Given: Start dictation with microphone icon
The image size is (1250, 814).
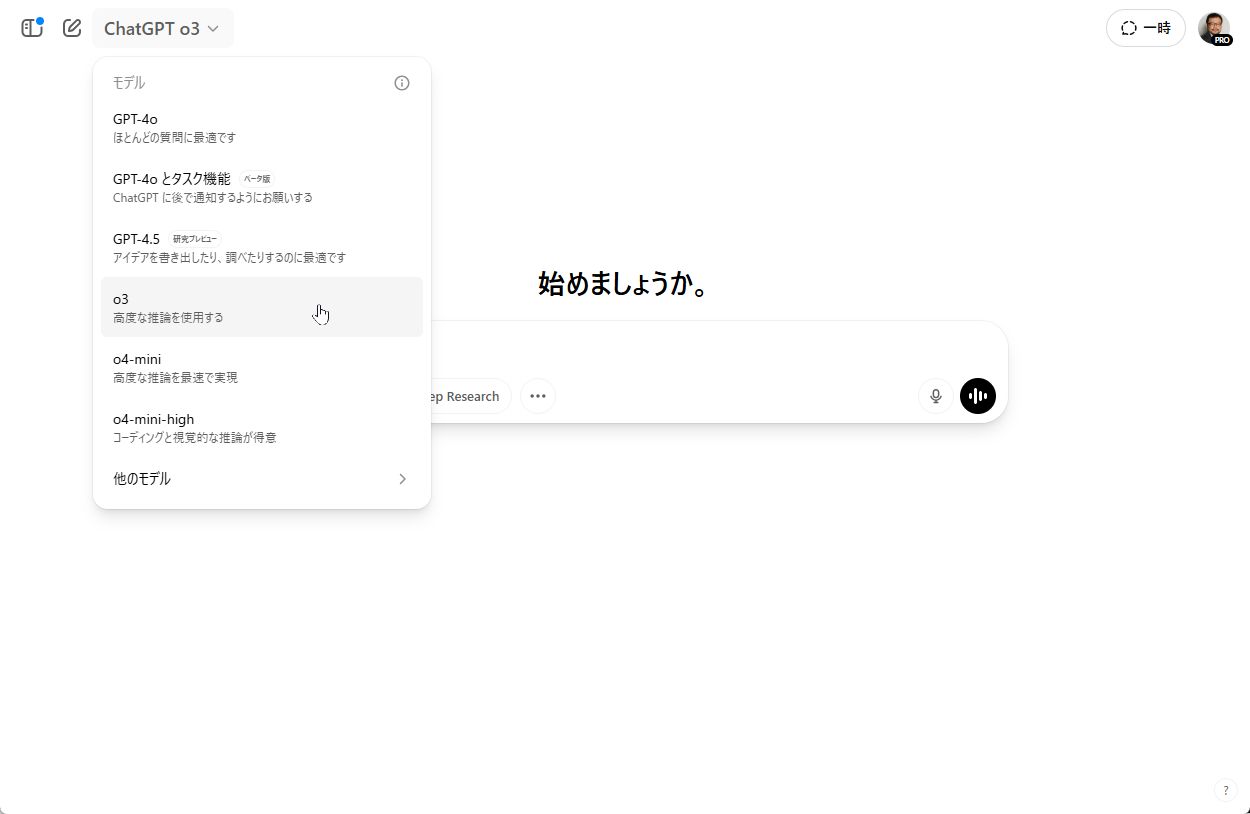Looking at the screenshot, I should [x=936, y=396].
